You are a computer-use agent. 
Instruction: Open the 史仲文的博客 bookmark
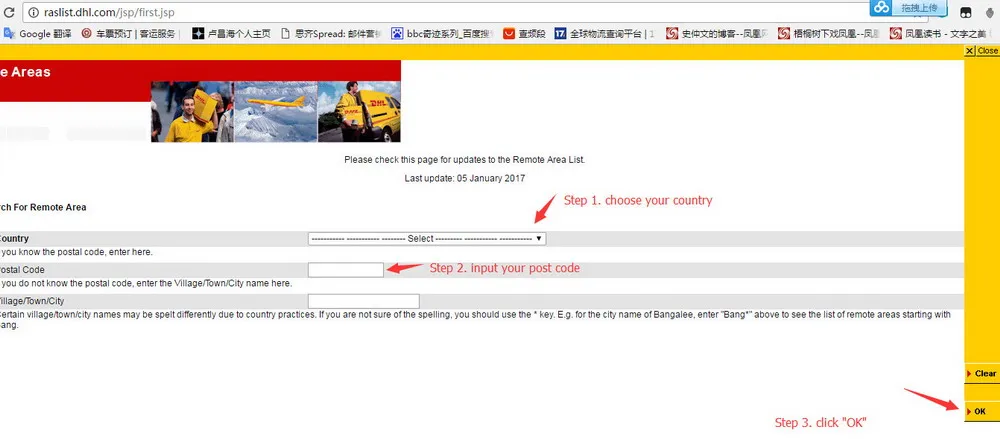pyautogui.click(x=717, y=33)
